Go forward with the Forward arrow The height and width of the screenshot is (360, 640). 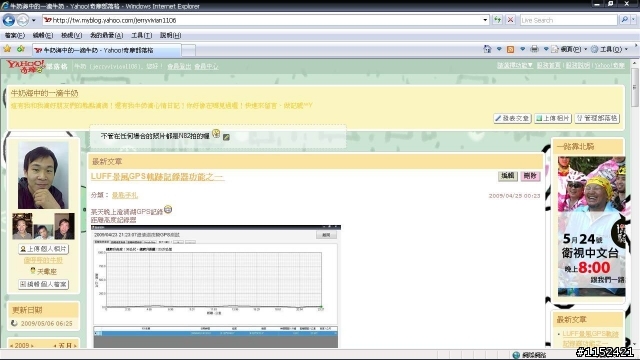[22, 20]
